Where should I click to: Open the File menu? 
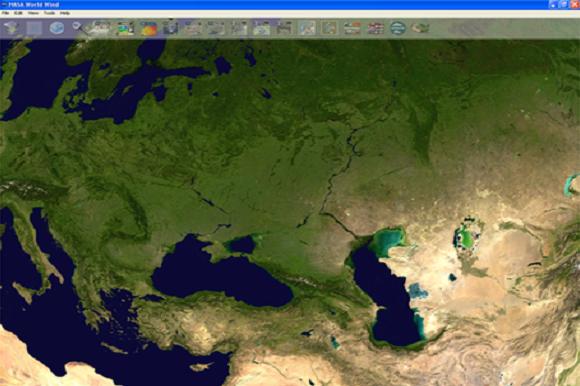click(x=5, y=13)
